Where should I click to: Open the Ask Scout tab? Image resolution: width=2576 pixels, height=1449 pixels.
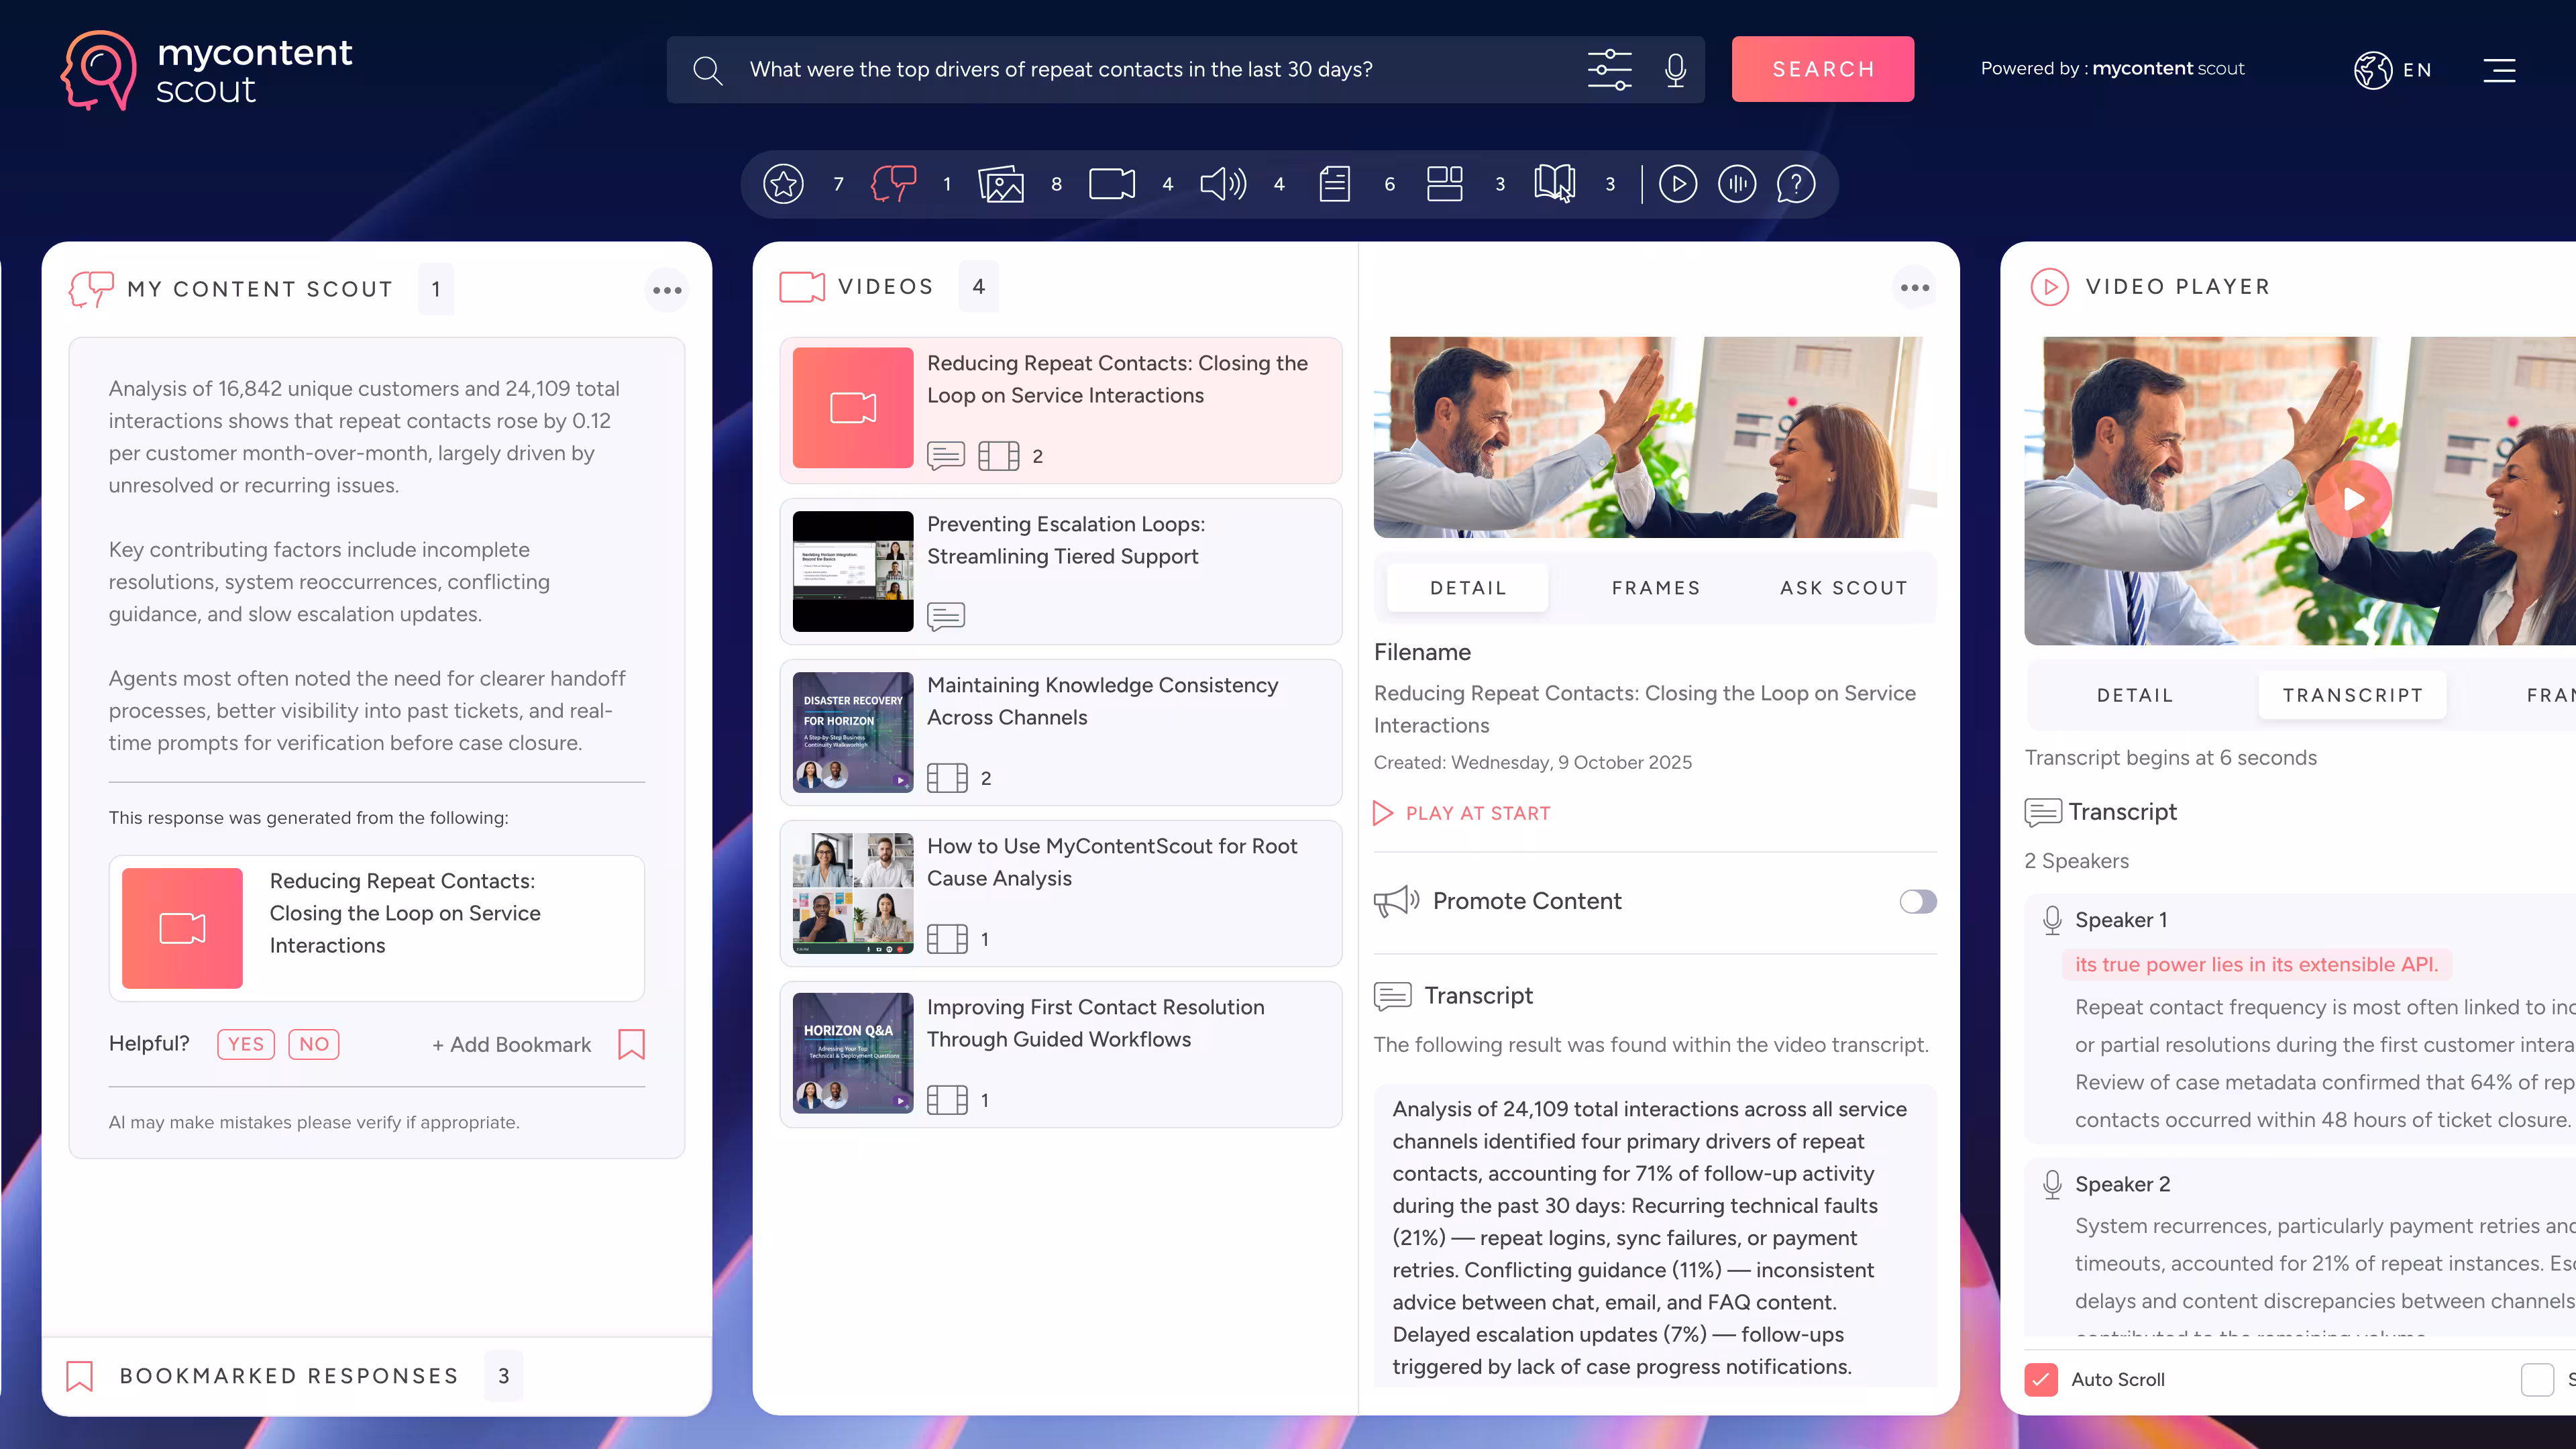coord(1843,588)
